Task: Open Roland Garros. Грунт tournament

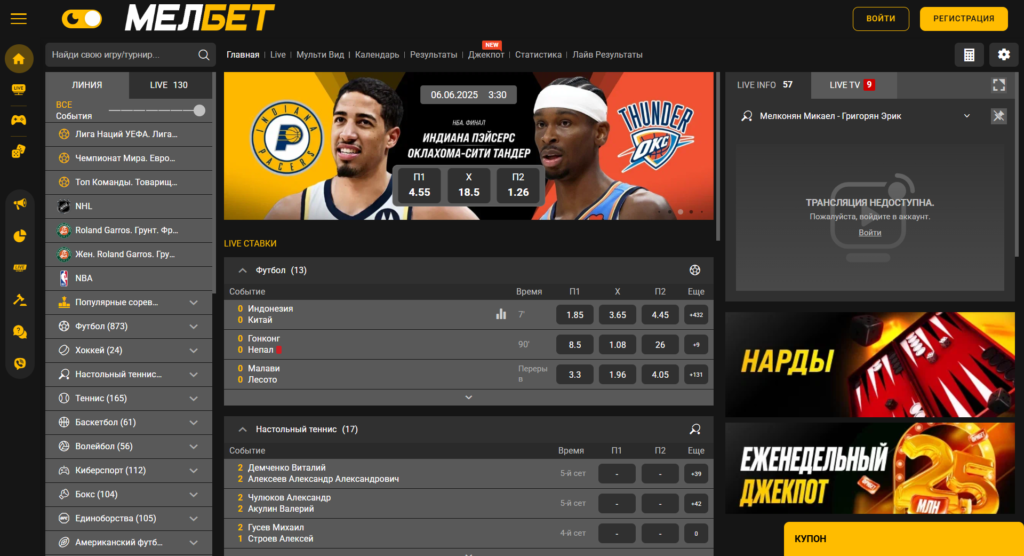Action: point(129,230)
